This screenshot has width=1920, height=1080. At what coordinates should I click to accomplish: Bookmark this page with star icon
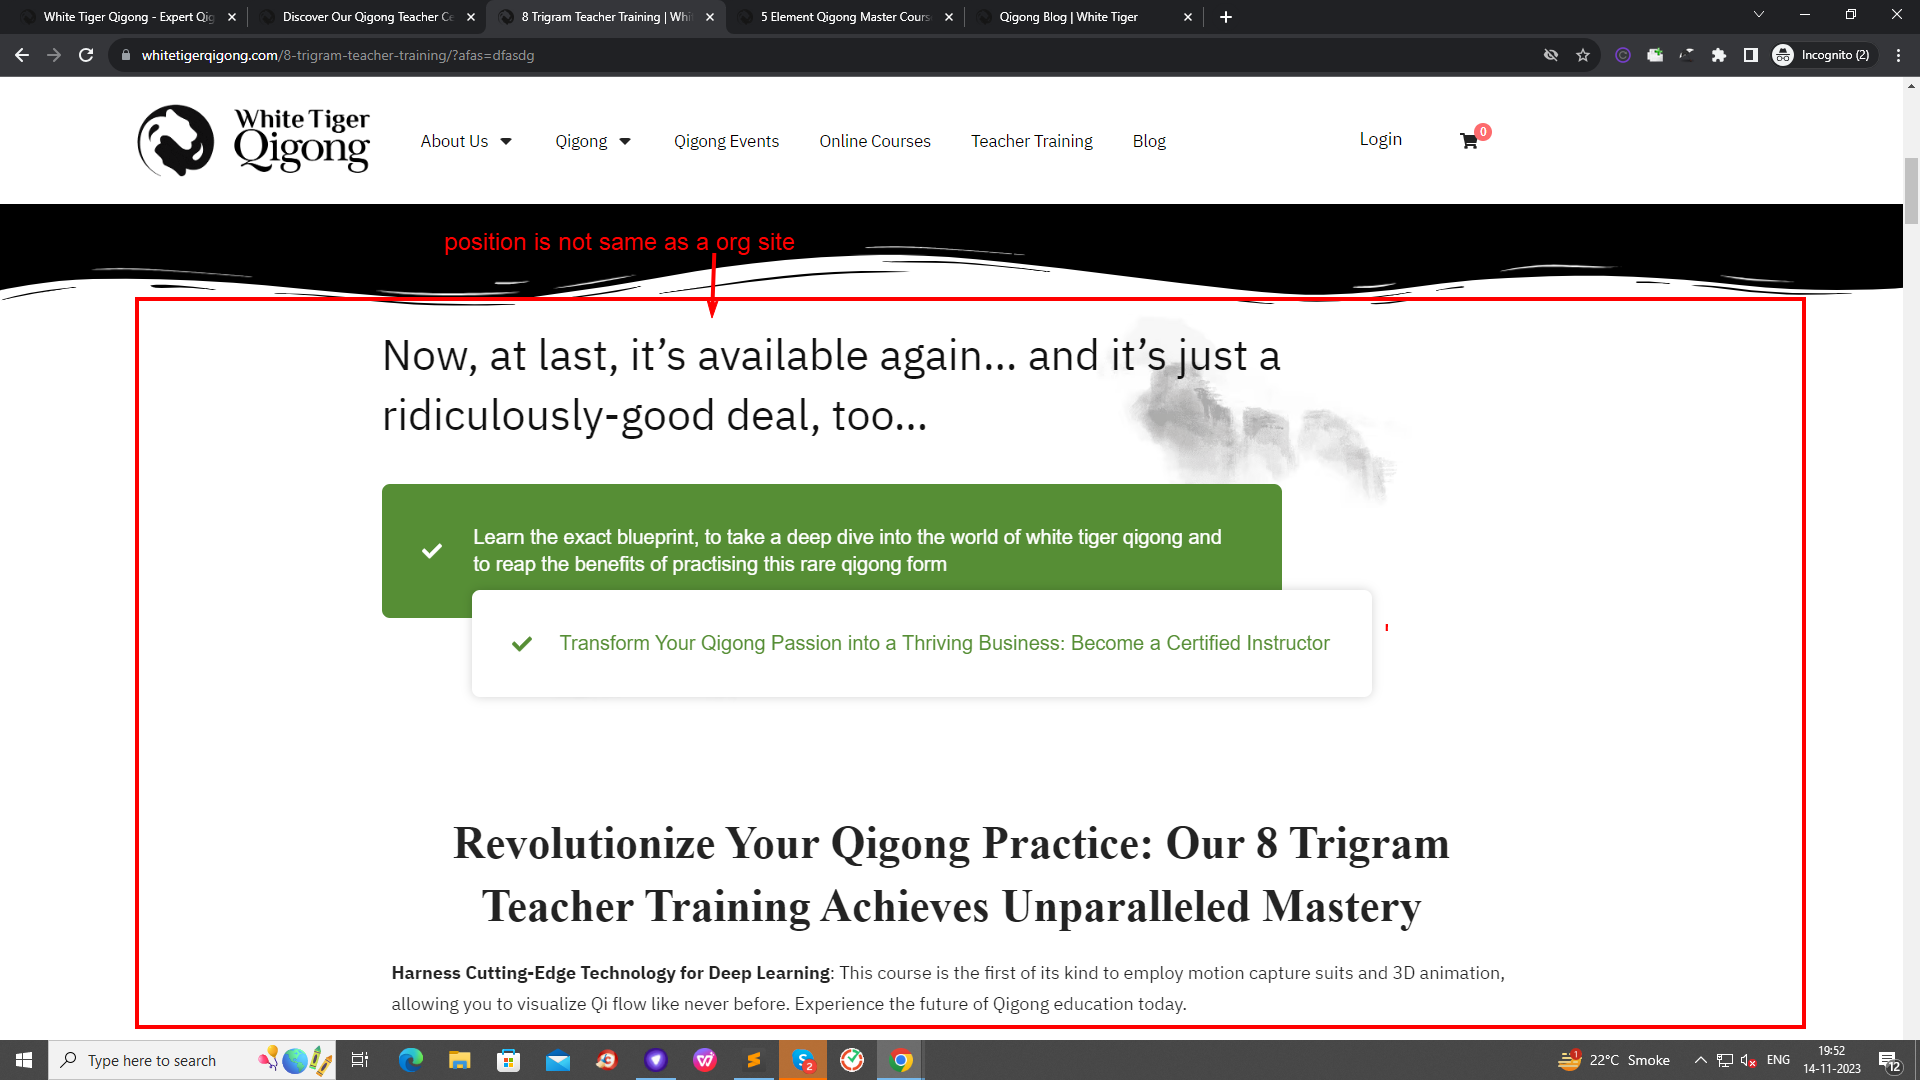pos(1583,55)
